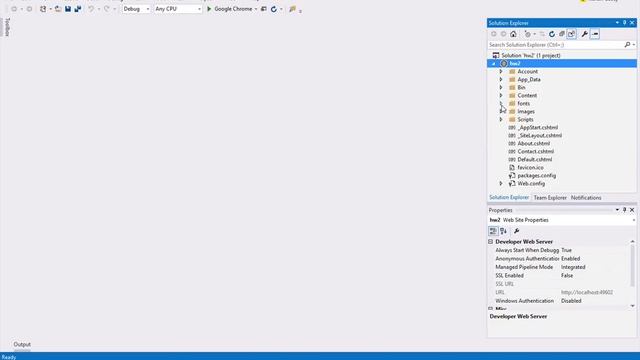Select the Images folder

pyautogui.click(x=526, y=111)
